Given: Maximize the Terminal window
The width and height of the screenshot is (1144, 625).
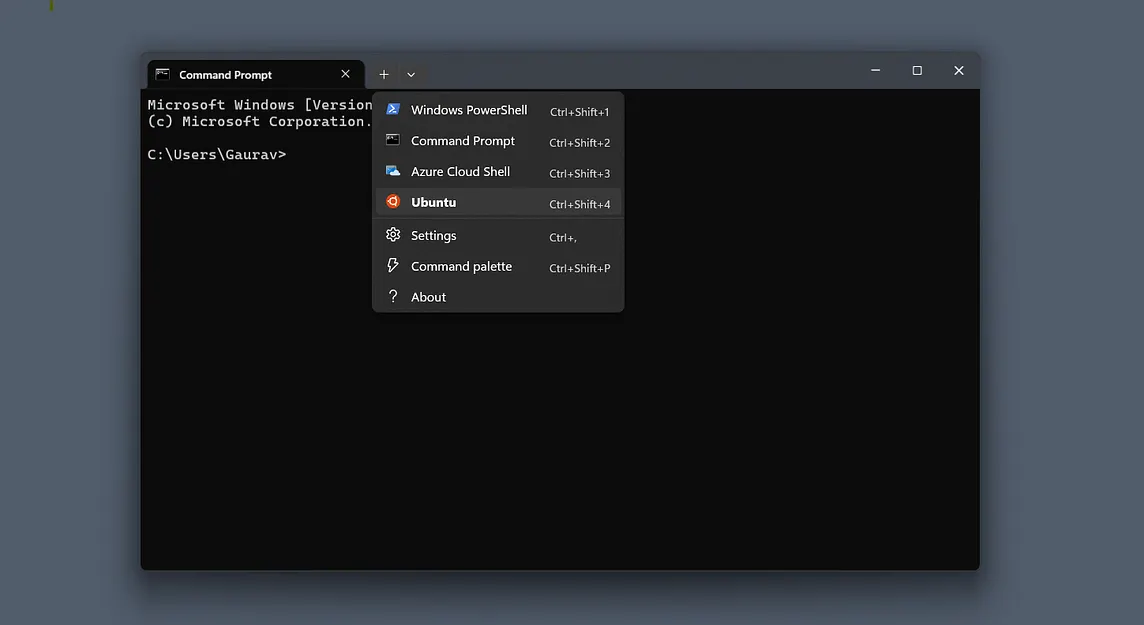Looking at the screenshot, I should 917,71.
